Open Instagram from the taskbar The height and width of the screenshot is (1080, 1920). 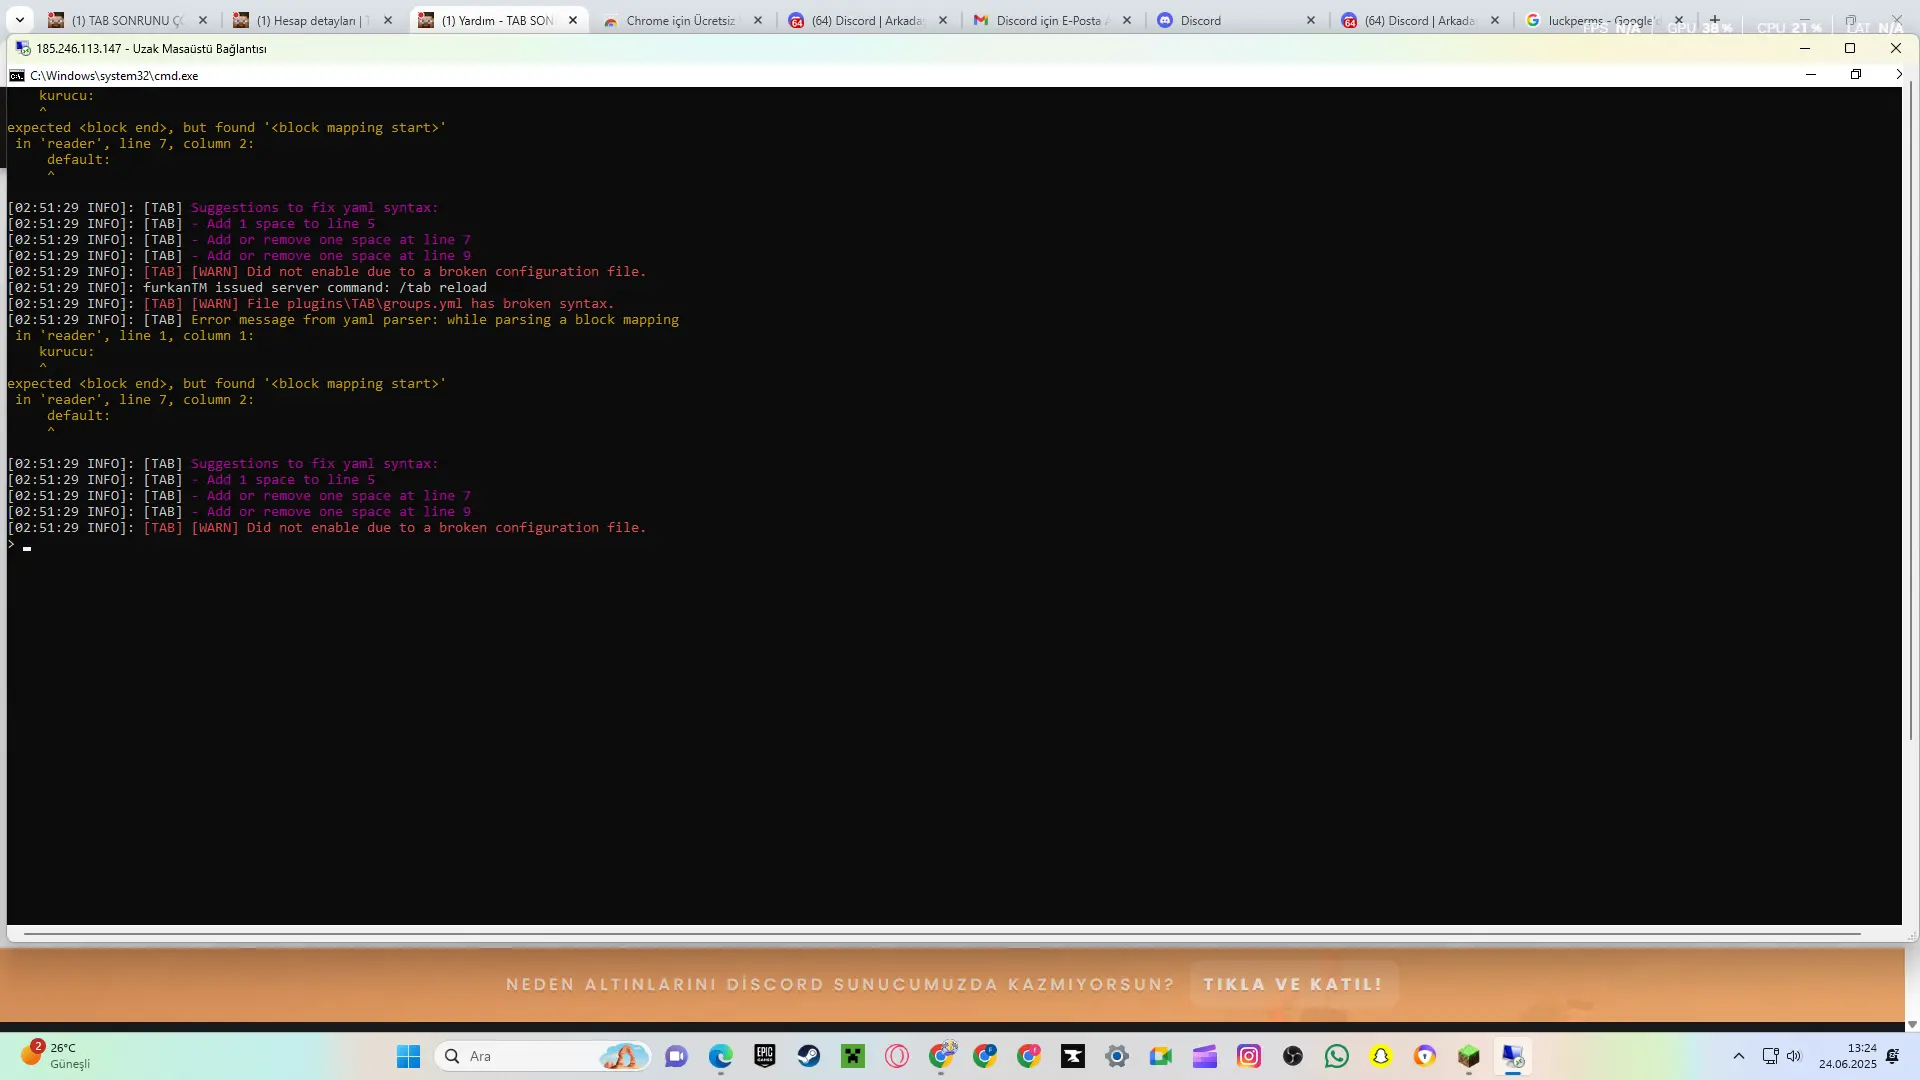click(1249, 1056)
